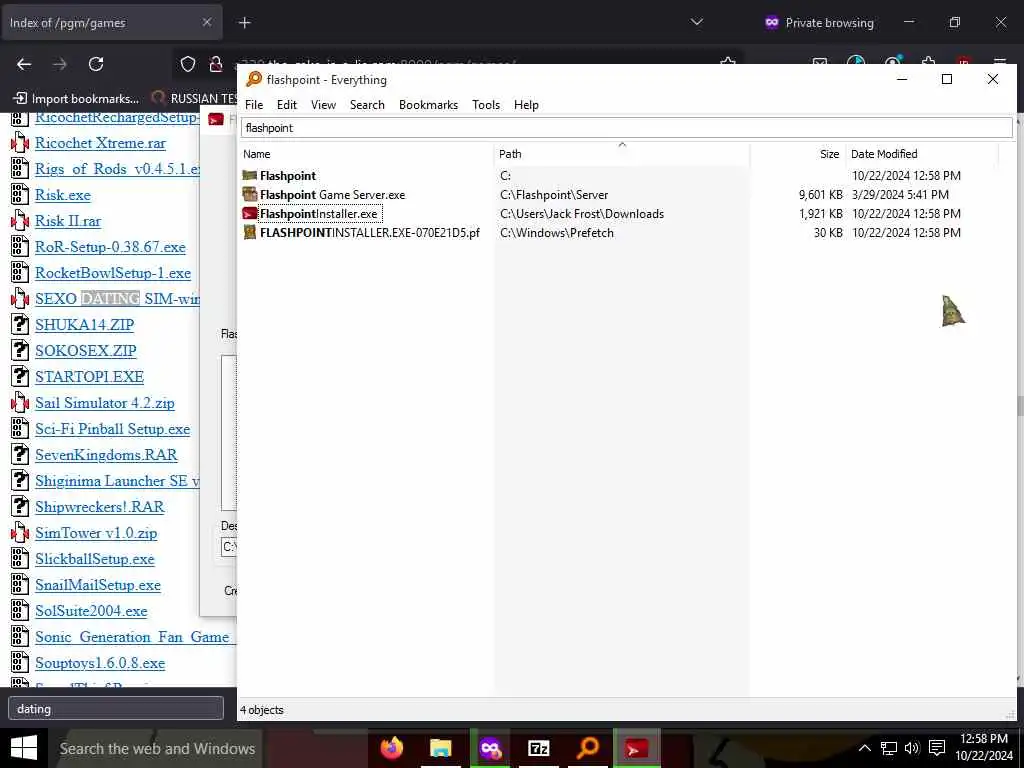Open the Search menu in Everything

coord(367,104)
